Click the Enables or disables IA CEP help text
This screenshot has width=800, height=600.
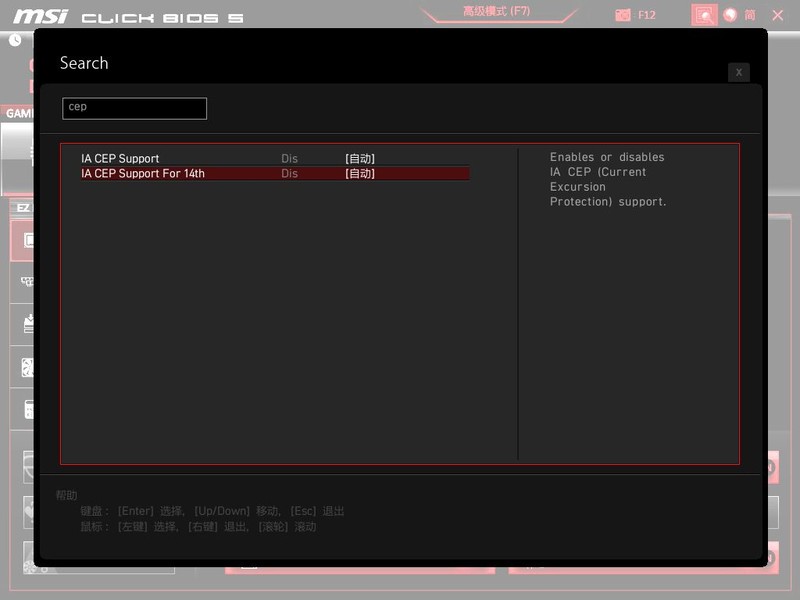point(608,179)
